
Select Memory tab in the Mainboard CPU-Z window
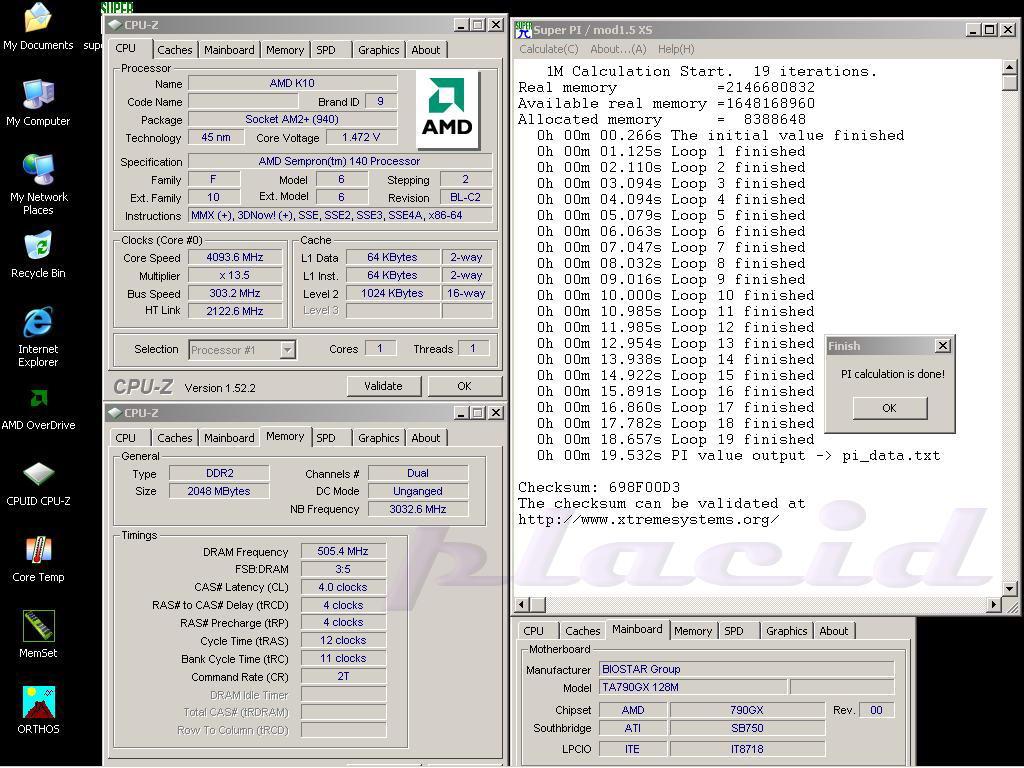pos(692,631)
